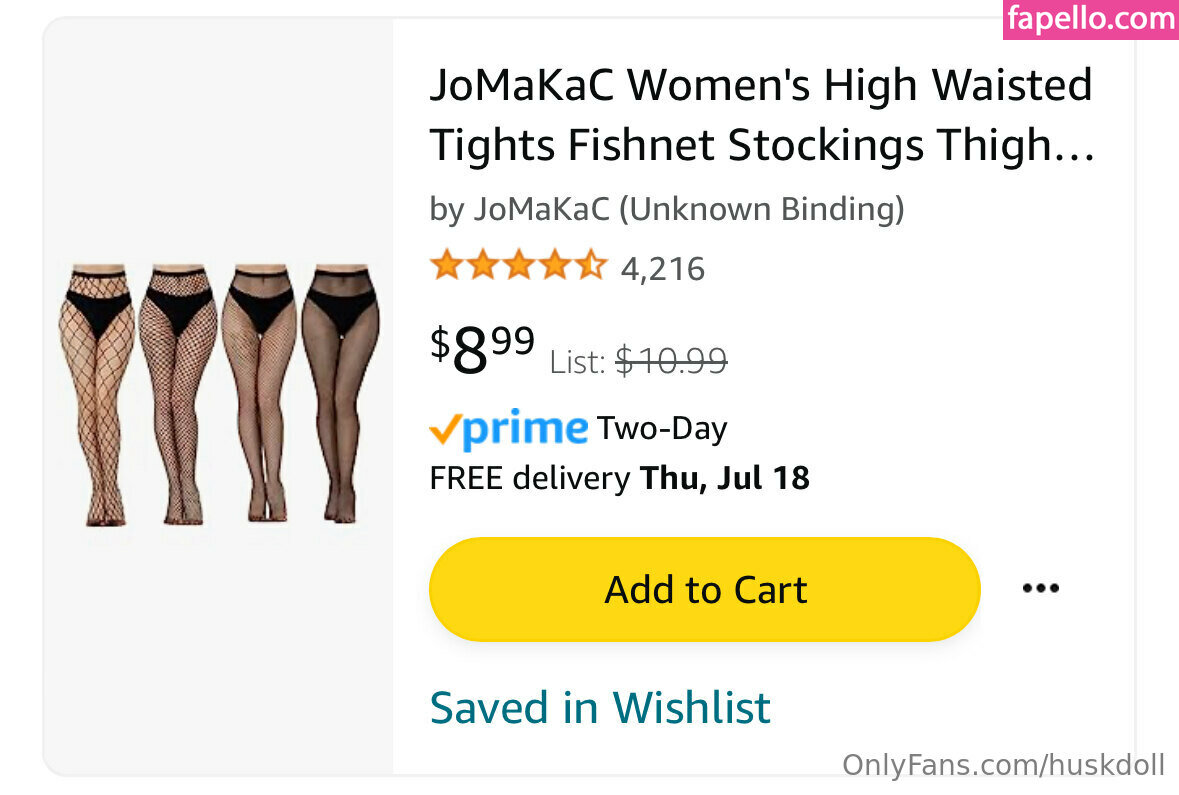Click the orange Prime checkmark icon

point(444,430)
